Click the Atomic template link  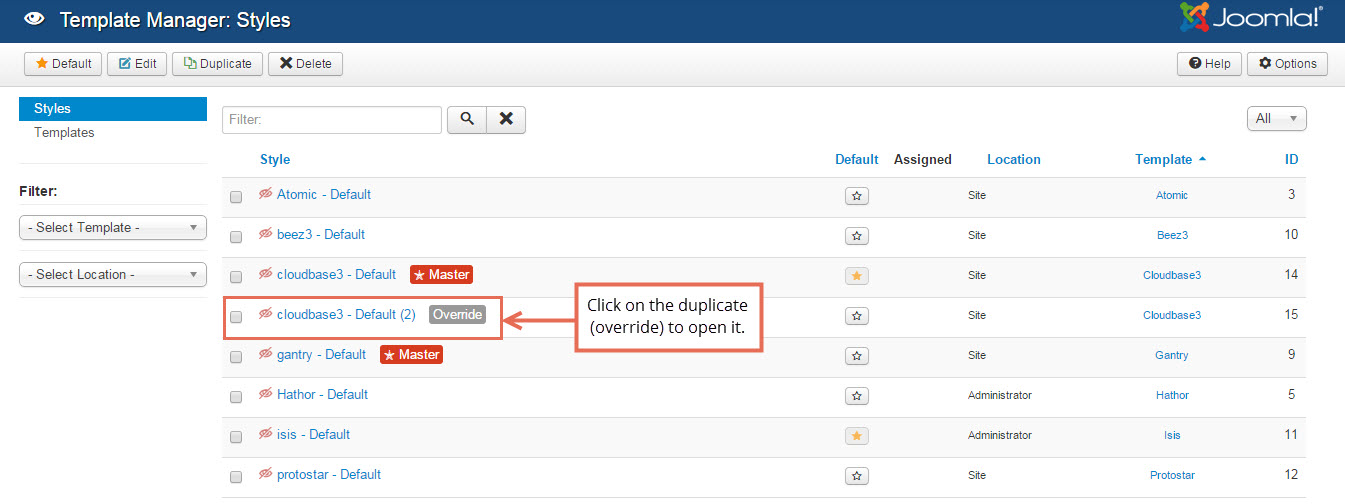[x=1172, y=195]
